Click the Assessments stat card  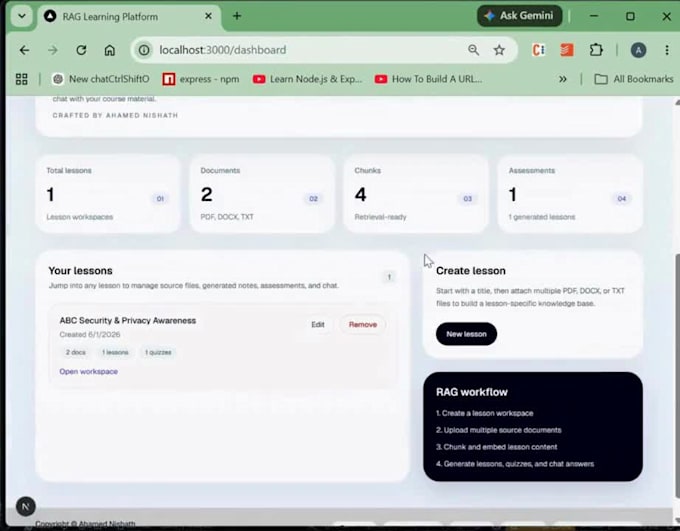(x=570, y=193)
